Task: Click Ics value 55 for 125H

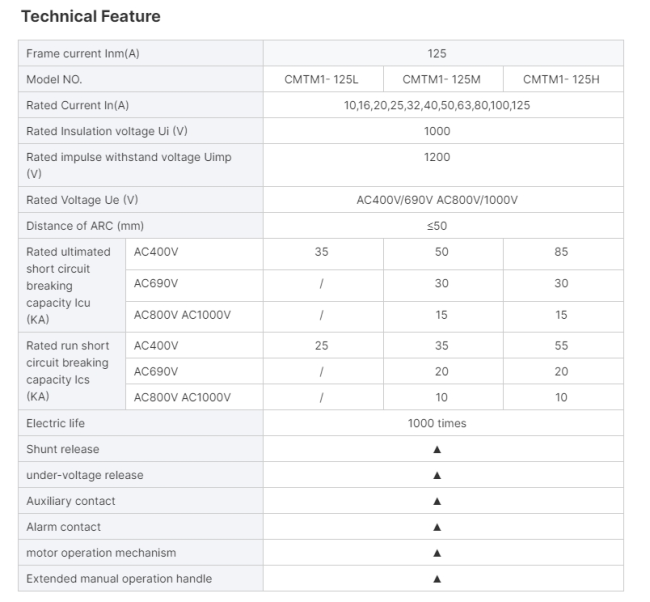Action: (561, 346)
